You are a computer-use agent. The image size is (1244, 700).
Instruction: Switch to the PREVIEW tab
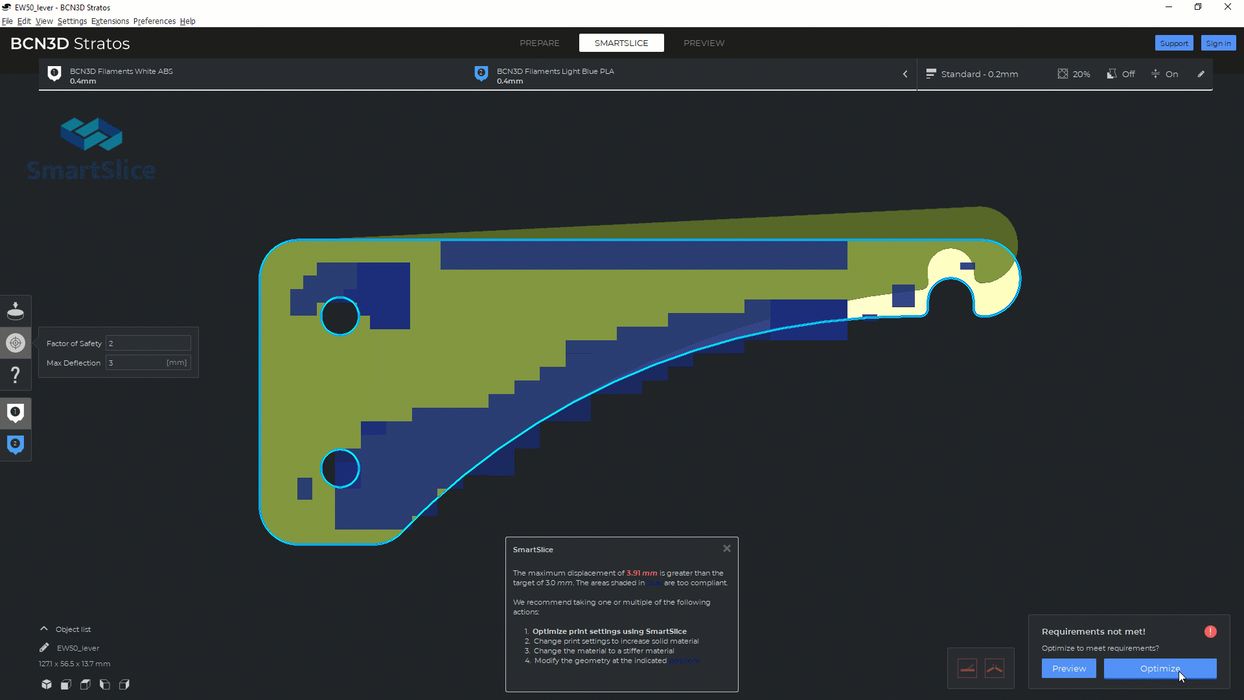click(703, 43)
